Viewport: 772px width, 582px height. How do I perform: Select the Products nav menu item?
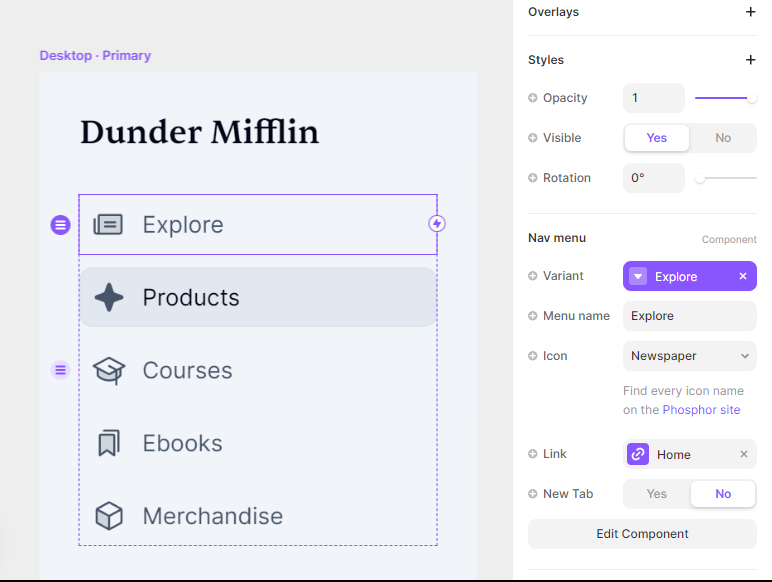tap(258, 297)
